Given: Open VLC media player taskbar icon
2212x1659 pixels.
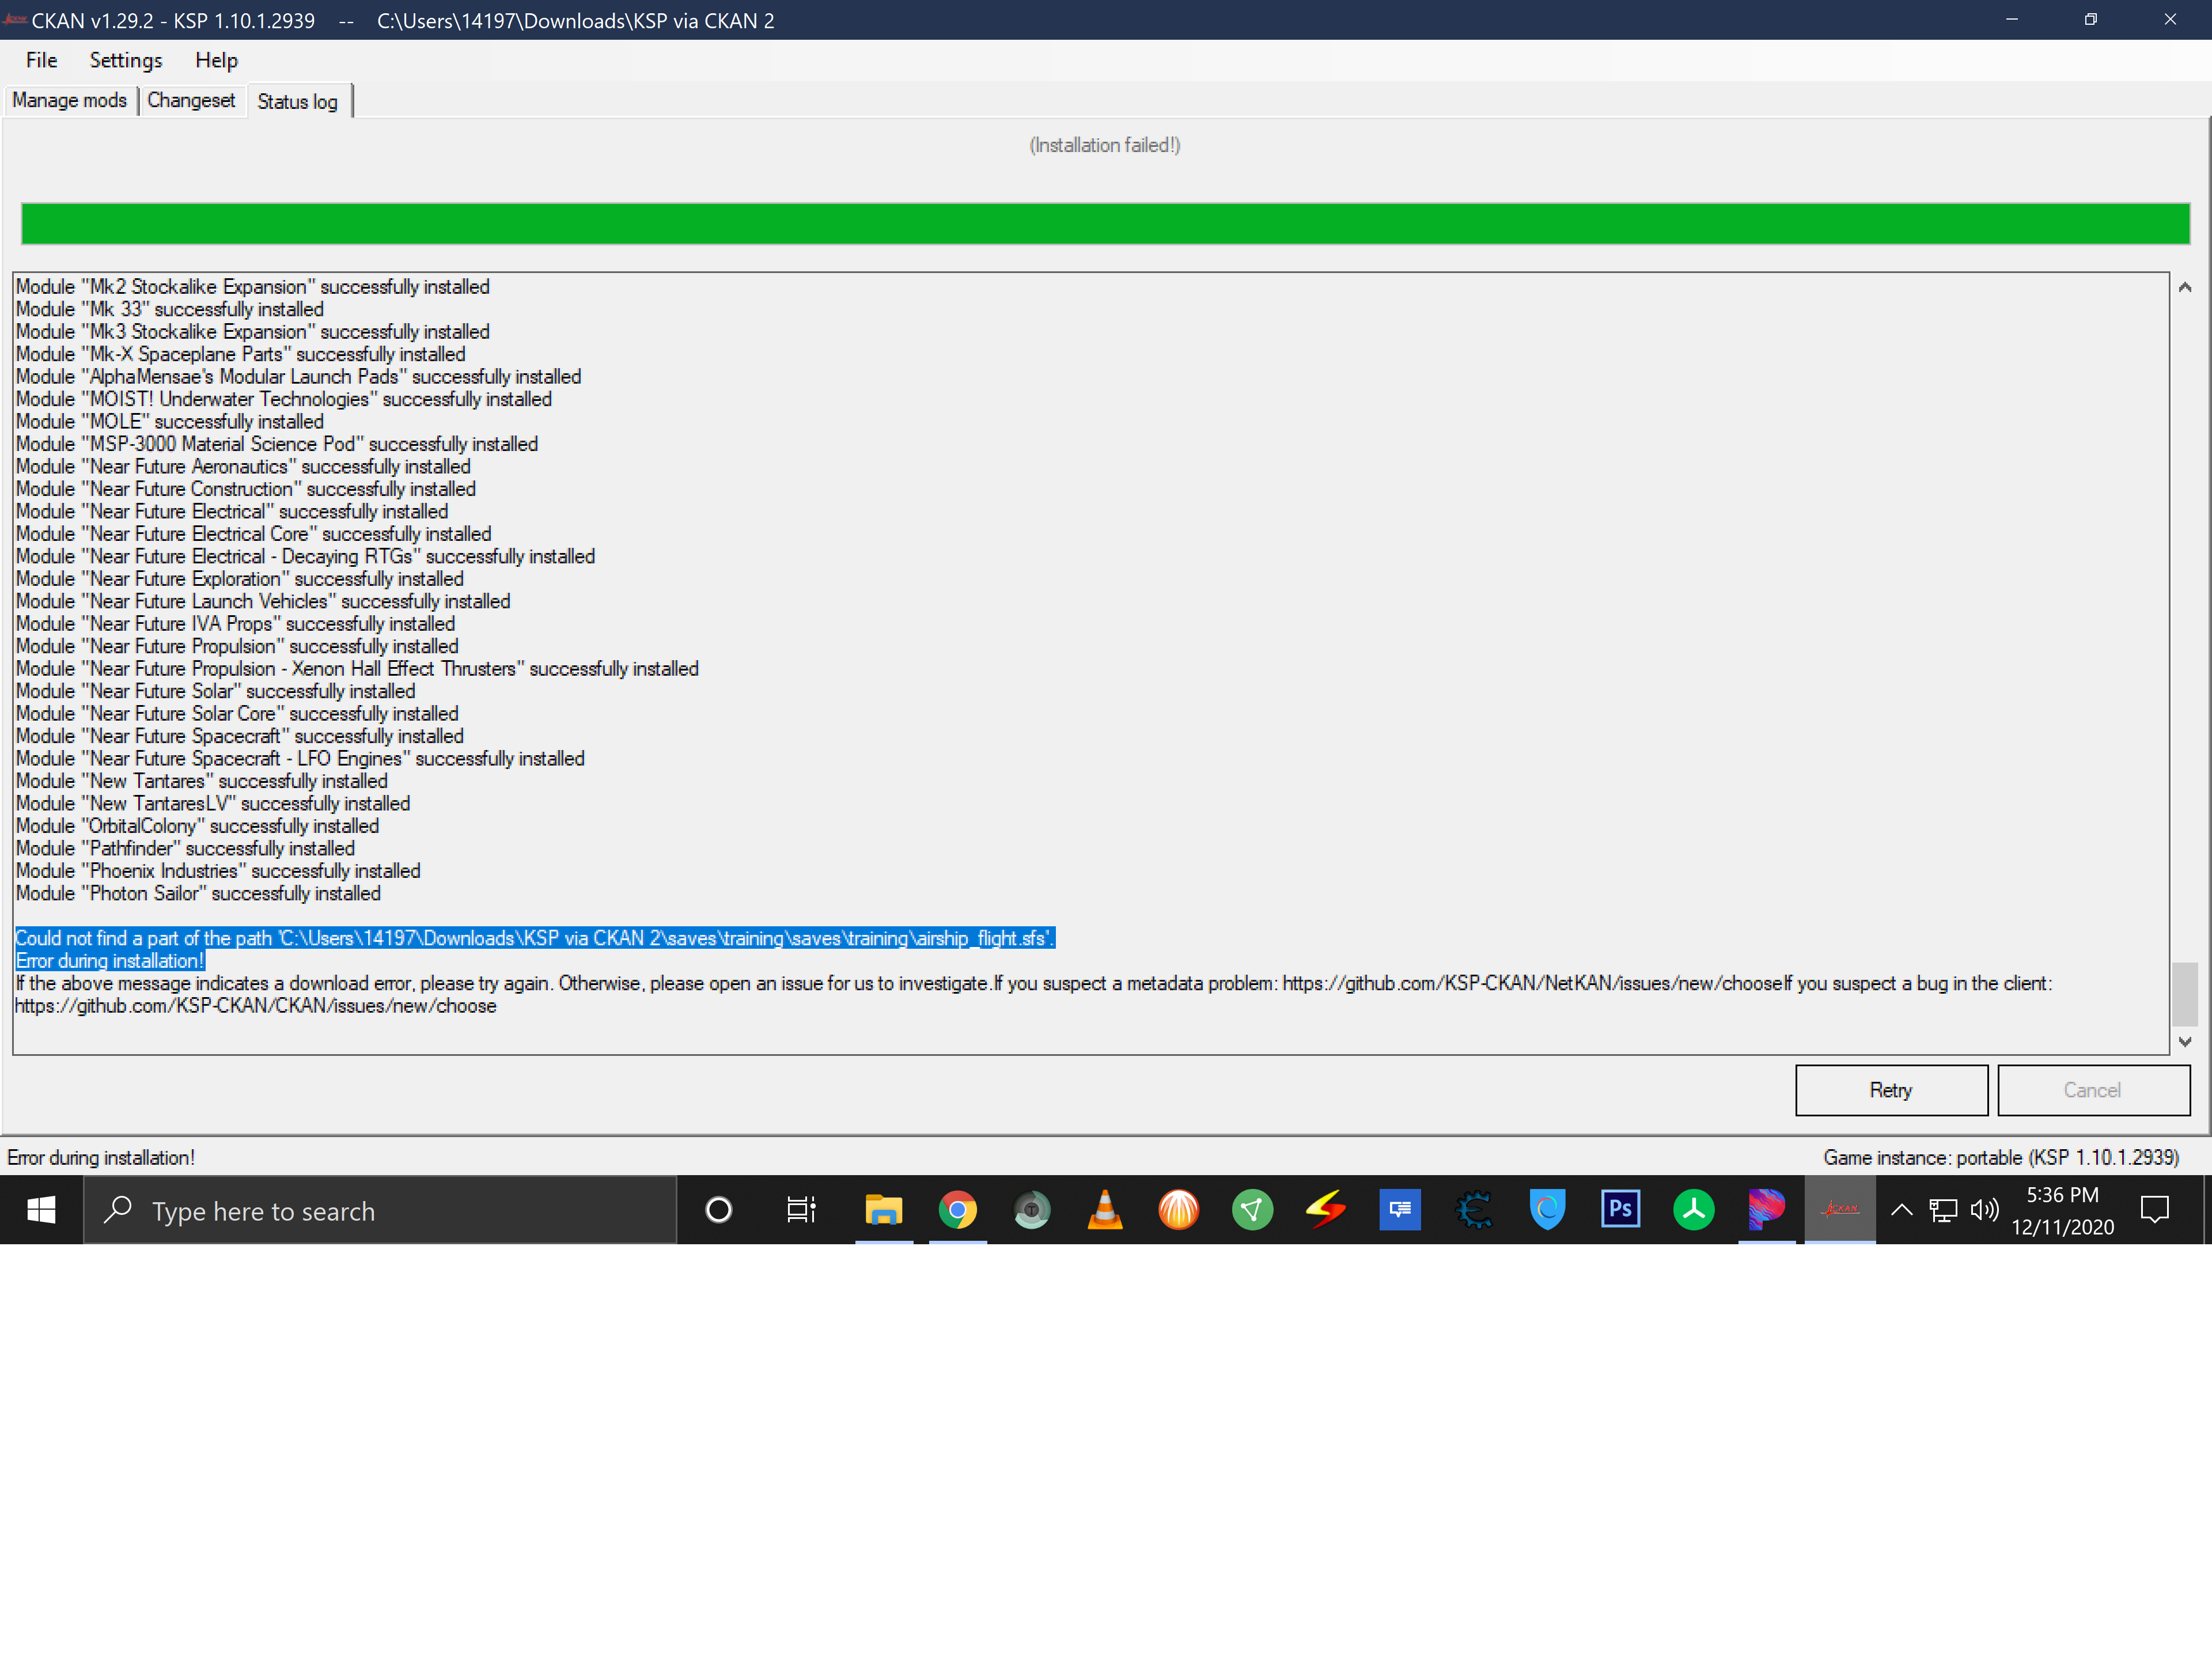Looking at the screenshot, I should [x=1105, y=1210].
